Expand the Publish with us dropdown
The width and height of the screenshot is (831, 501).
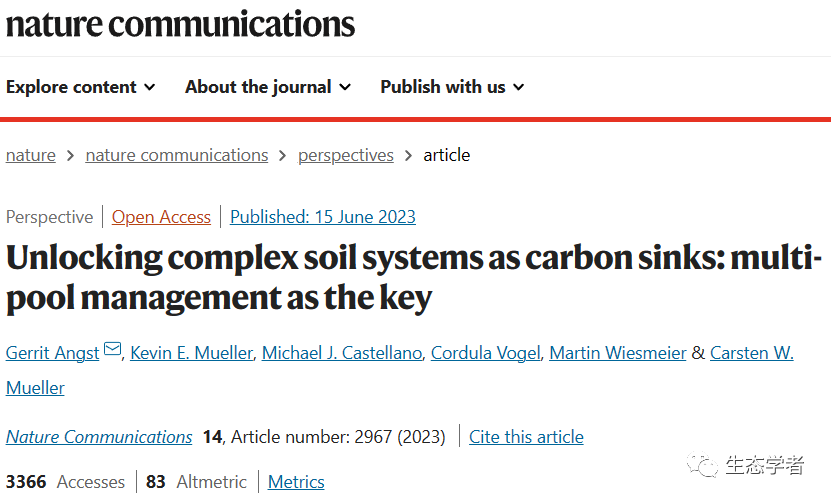pos(452,87)
